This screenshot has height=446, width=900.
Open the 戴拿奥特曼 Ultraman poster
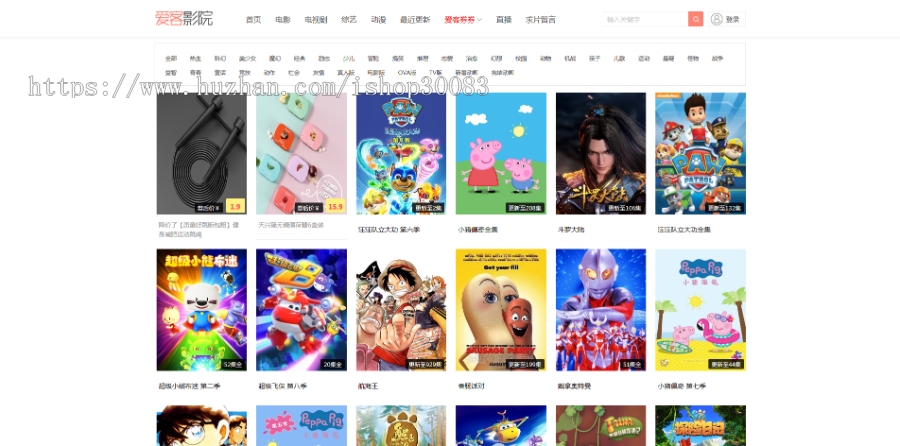click(x=600, y=310)
